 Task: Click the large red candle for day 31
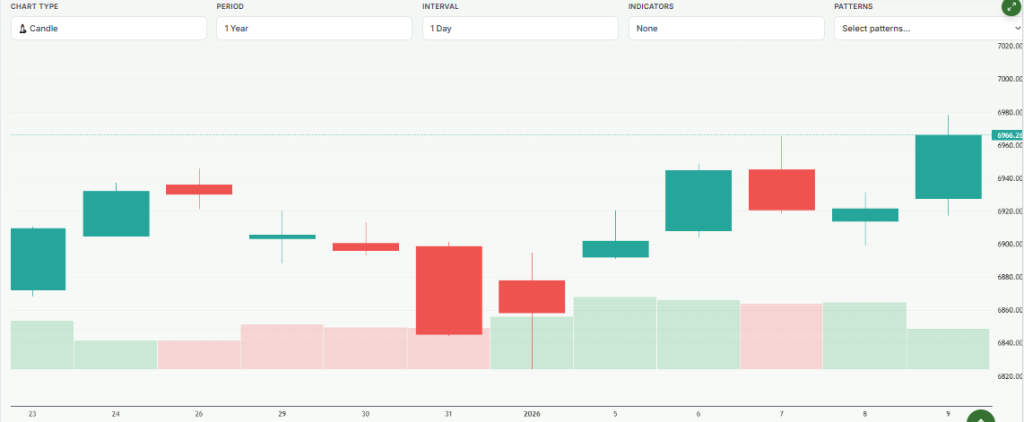coord(449,290)
